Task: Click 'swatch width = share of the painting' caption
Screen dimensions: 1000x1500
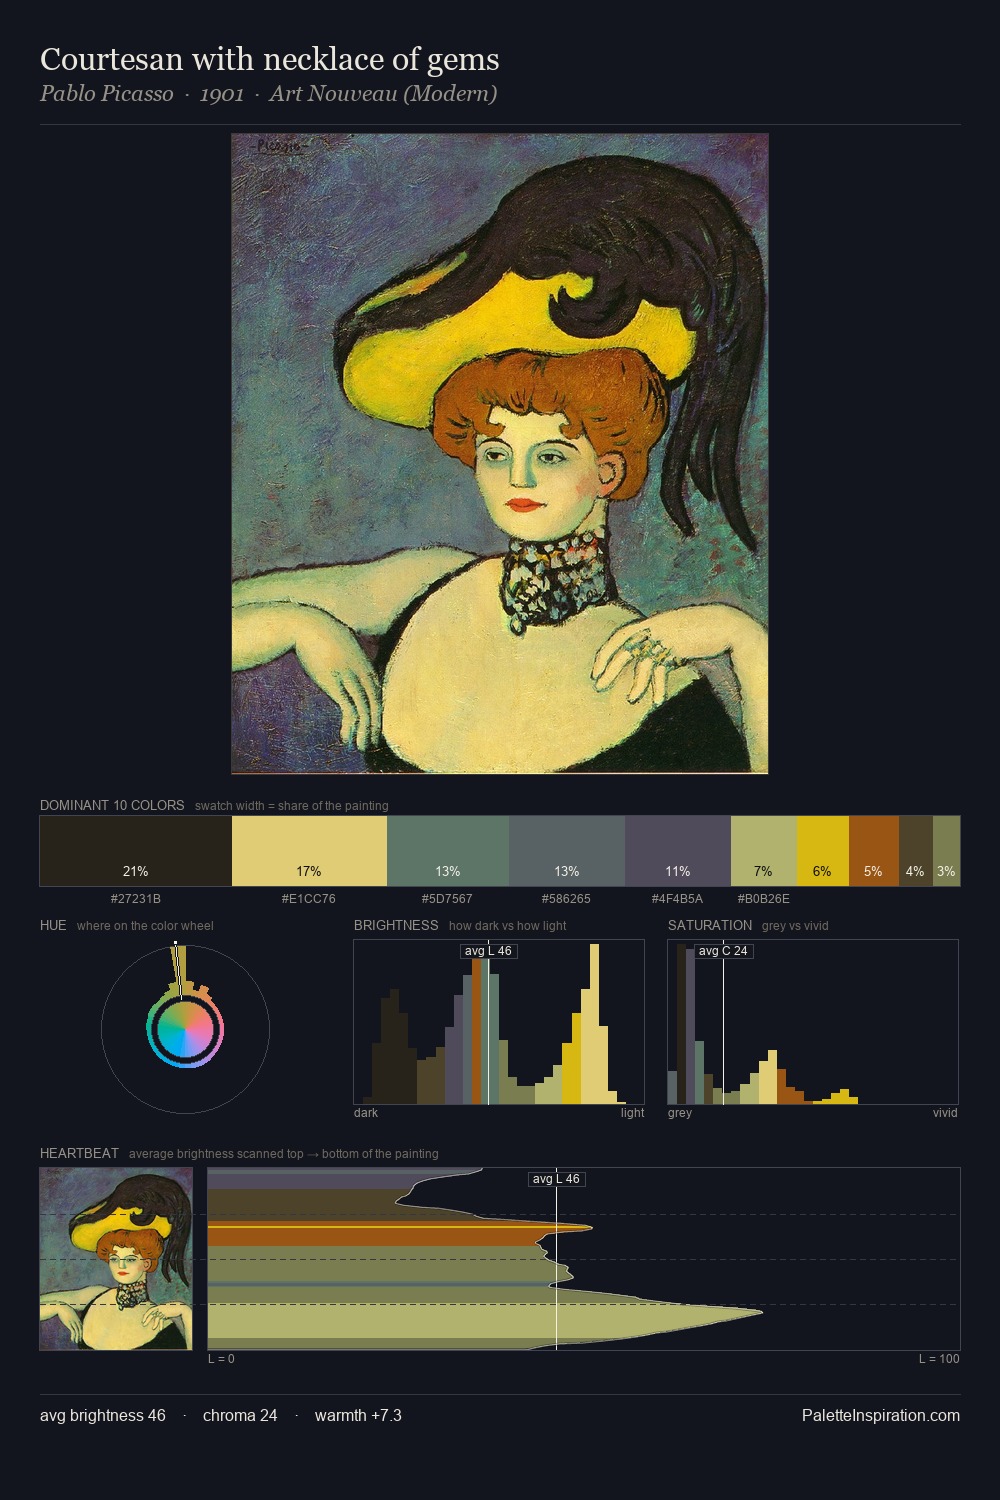Action: pos(292,806)
